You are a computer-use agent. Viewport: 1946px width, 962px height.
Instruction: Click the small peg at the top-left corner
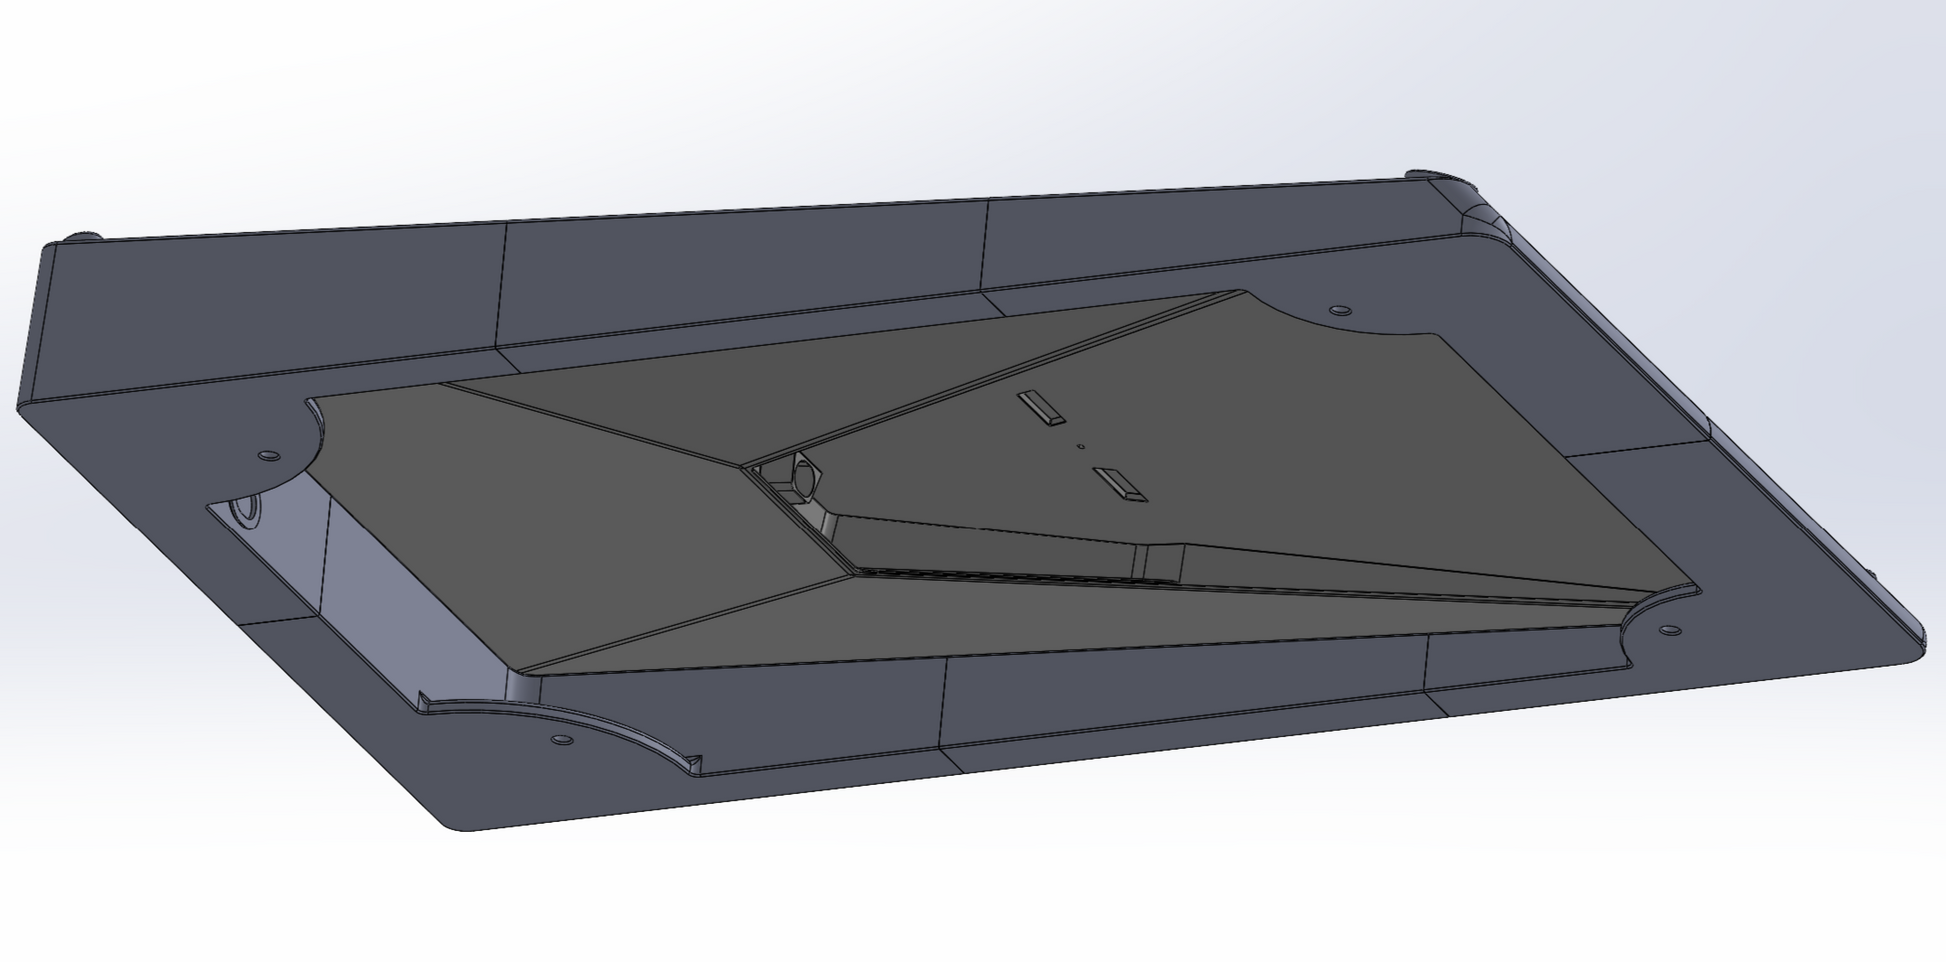82,238
